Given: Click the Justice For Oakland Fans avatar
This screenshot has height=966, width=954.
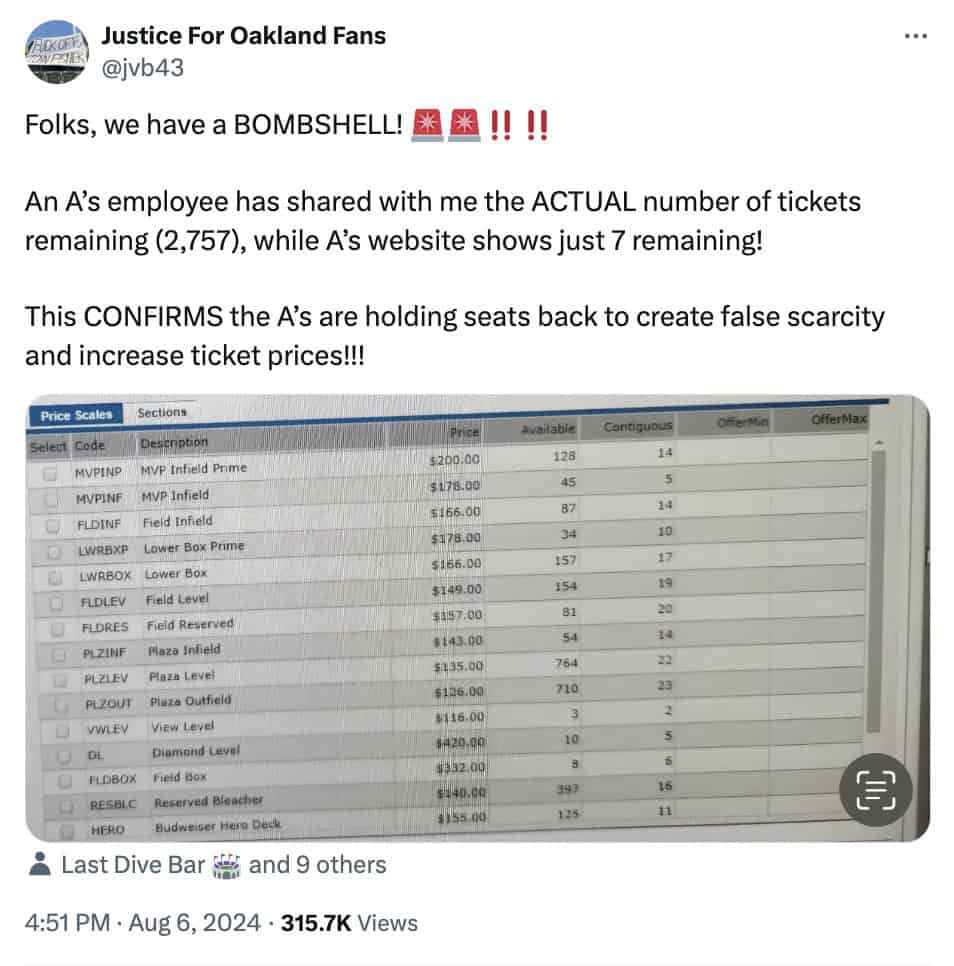Looking at the screenshot, I should tap(55, 51).
